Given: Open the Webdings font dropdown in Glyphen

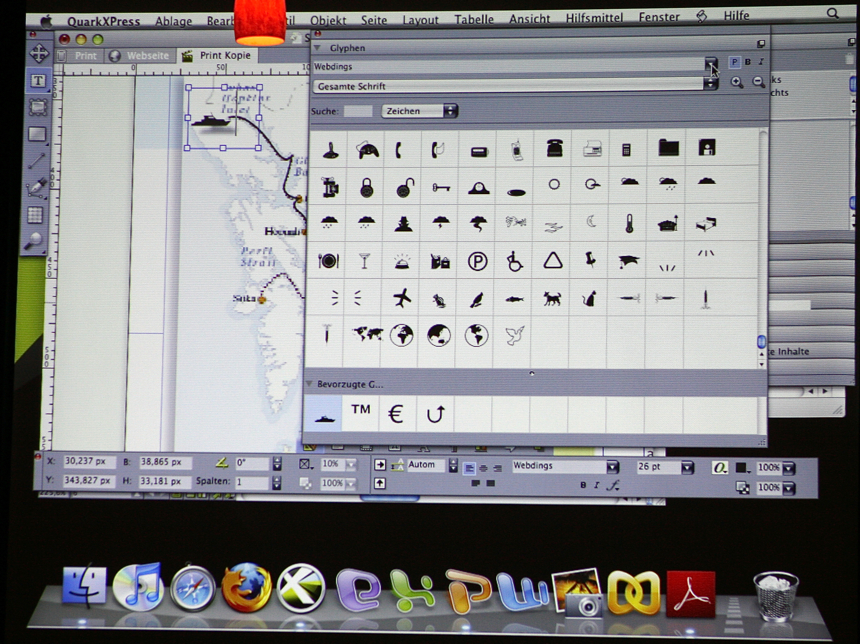Looking at the screenshot, I should point(710,66).
